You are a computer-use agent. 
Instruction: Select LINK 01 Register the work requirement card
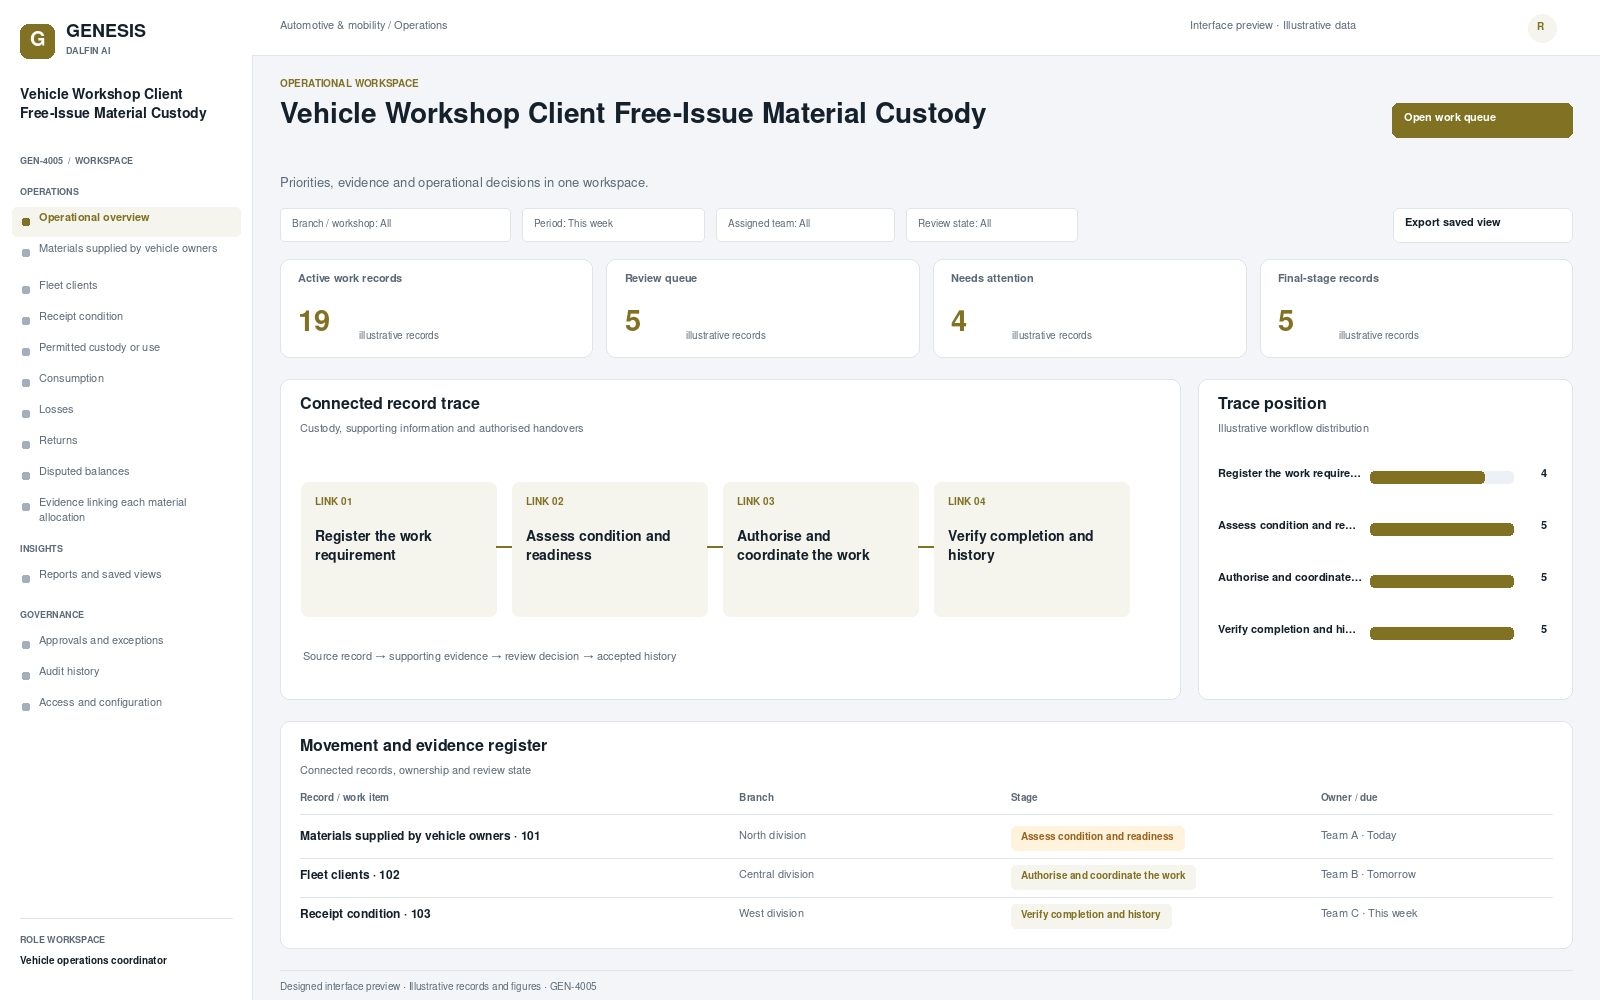pyautogui.click(x=399, y=550)
